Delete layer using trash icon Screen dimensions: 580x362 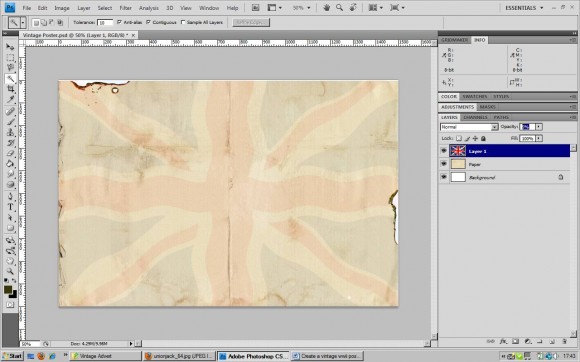coord(564,341)
